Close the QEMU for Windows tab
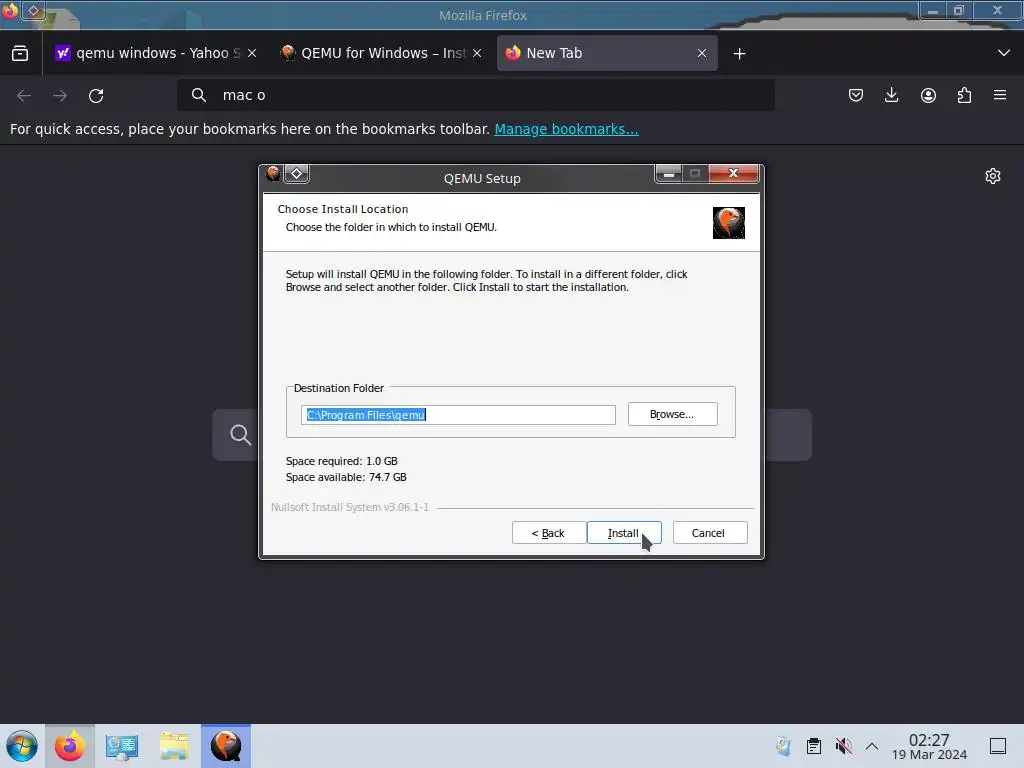The height and width of the screenshot is (768, 1024). (x=477, y=53)
